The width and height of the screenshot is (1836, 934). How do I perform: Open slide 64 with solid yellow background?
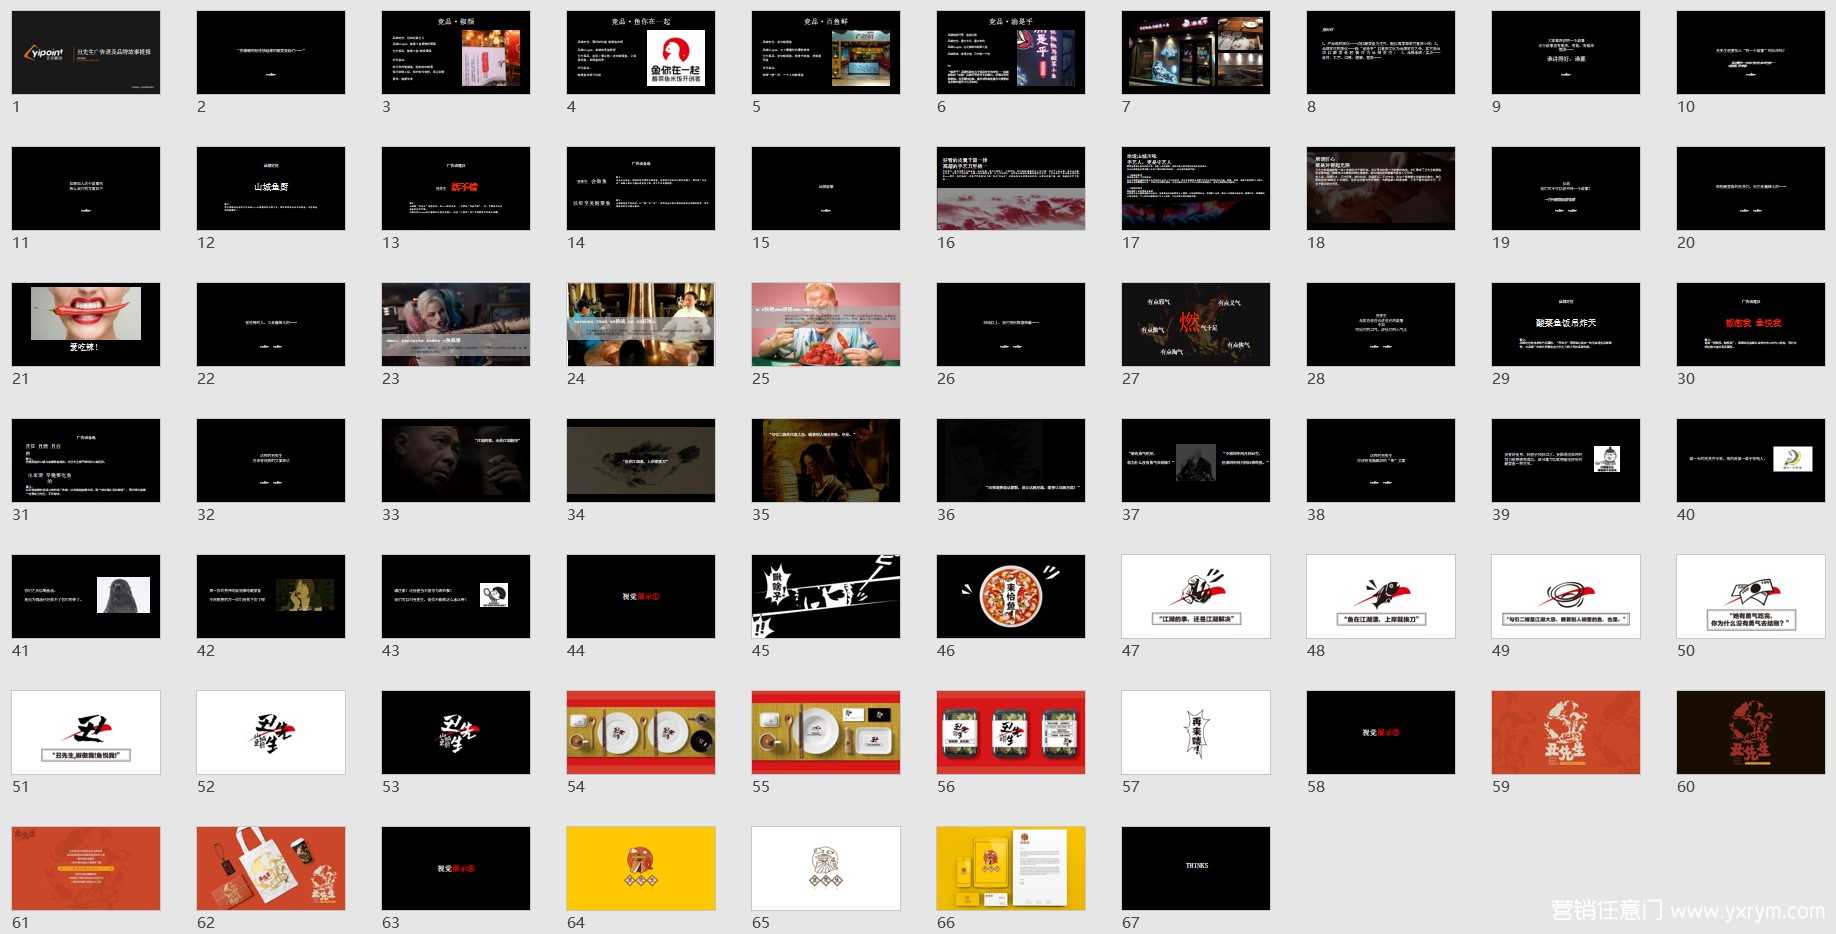(641, 868)
